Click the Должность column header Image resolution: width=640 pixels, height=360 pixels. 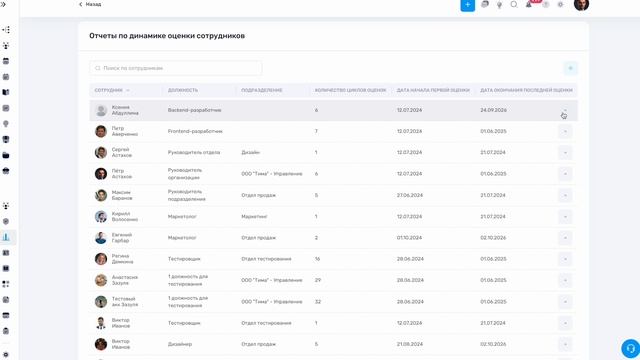183,90
